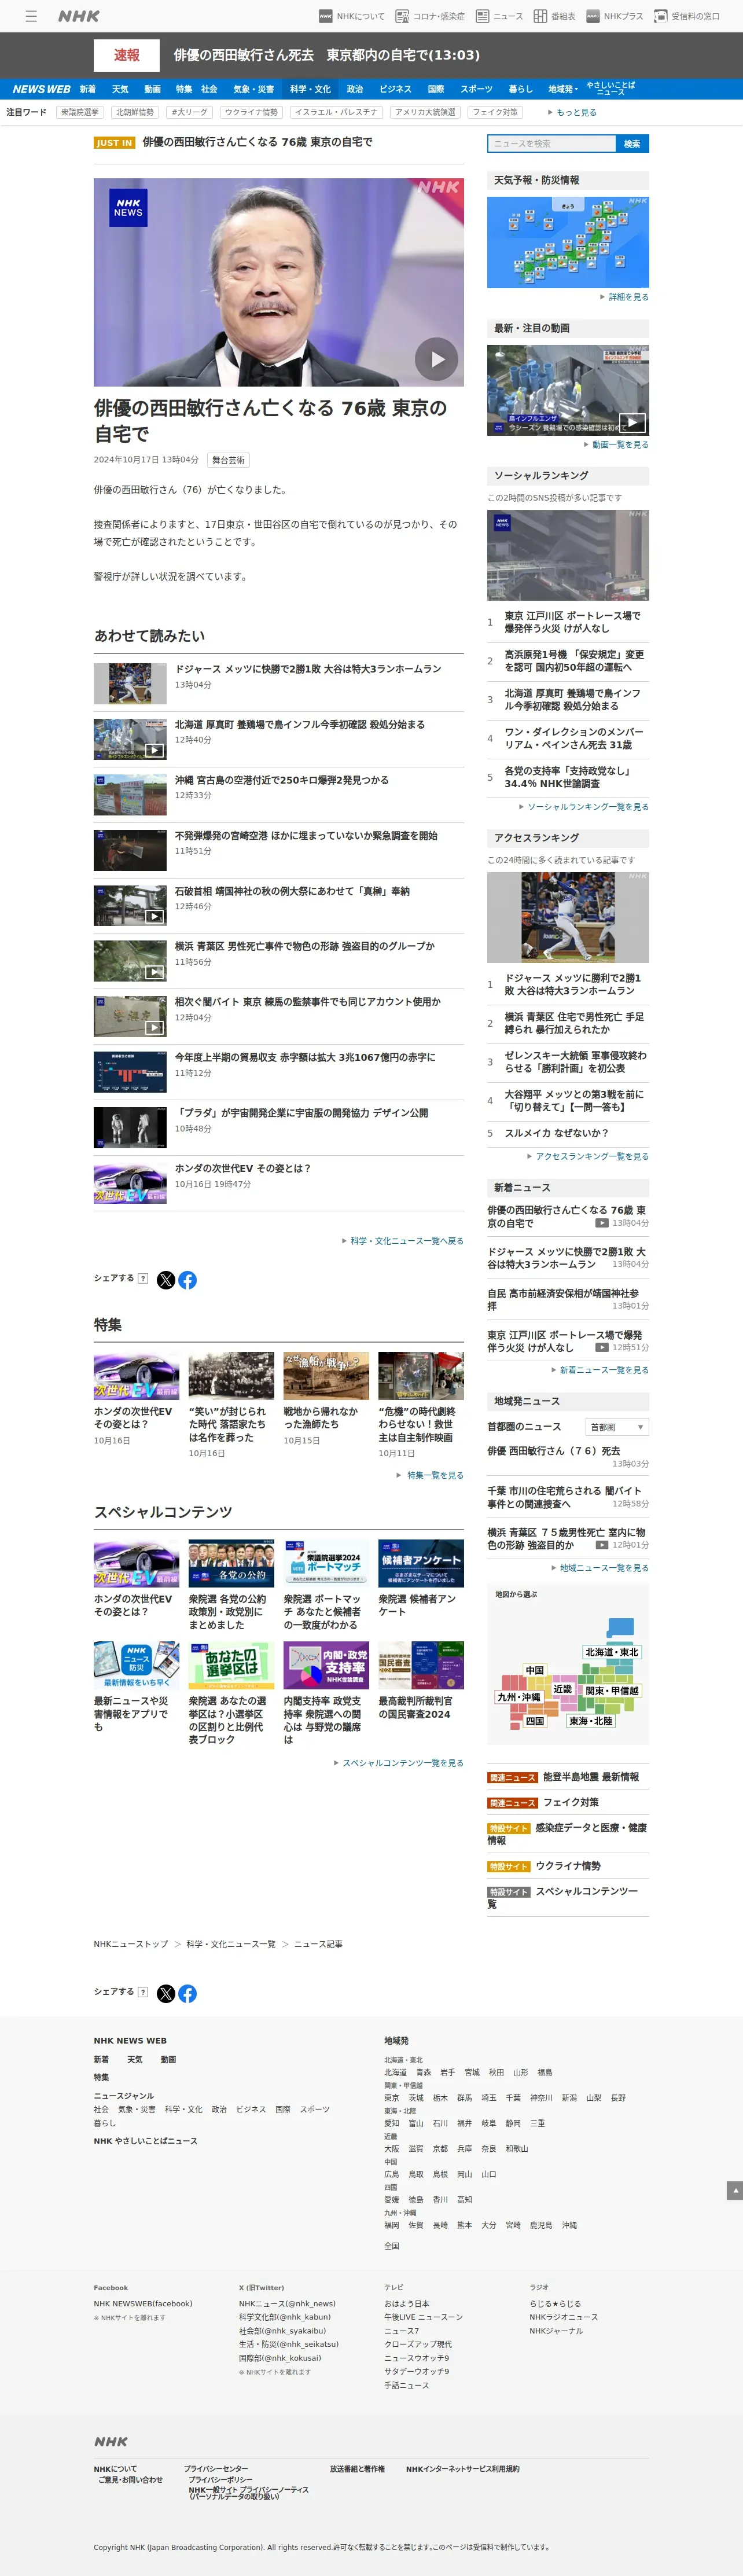Viewport: 743px width, 2576px height.
Task: Select 科学・文化 navigation tab
Action: [310, 89]
